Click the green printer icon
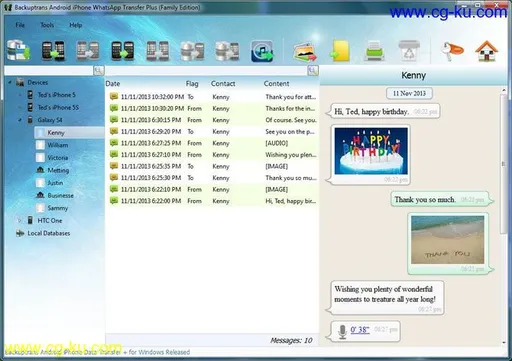Image resolution: width=512 pixels, height=361 pixels. (374, 51)
